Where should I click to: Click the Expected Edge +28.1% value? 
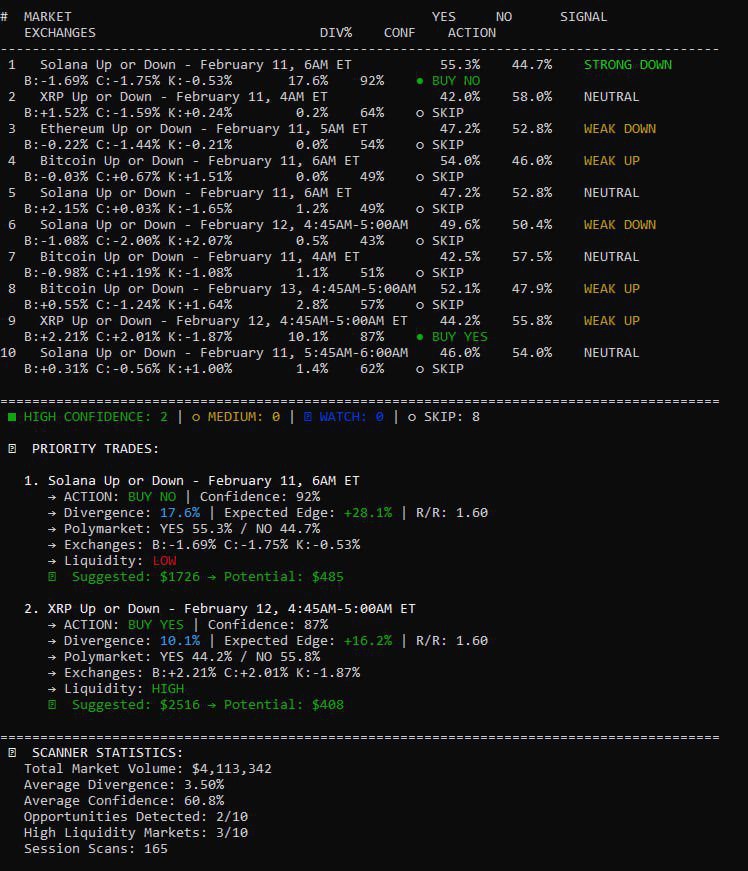pyautogui.click(x=368, y=513)
